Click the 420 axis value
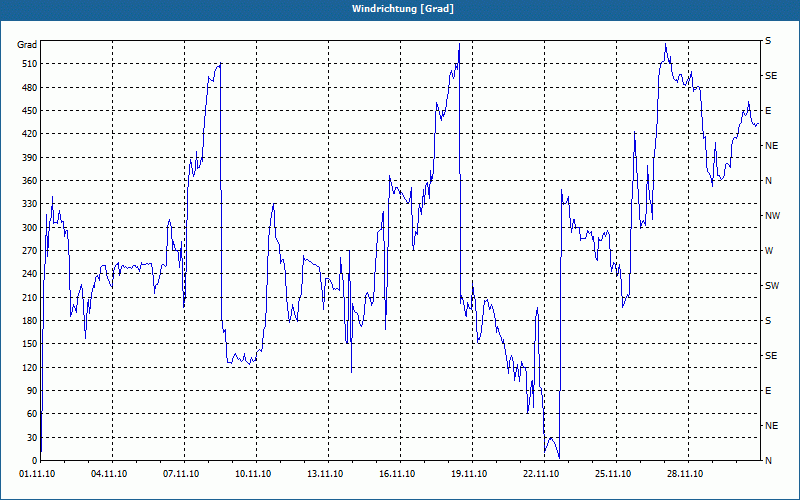The image size is (800, 500). (31, 134)
